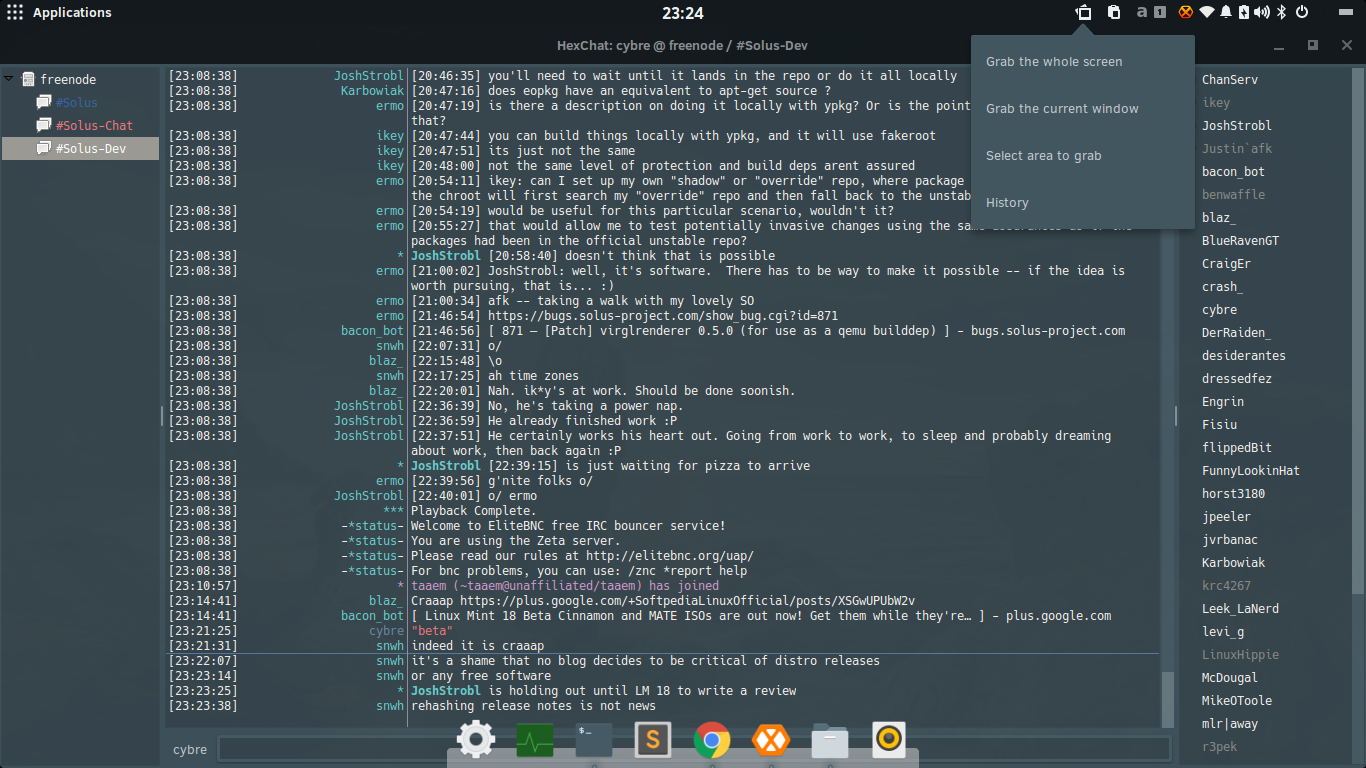Click the Bluetooth tray icon
The height and width of the screenshot is (768, 1366).
pyautogui.click(x=1281, y=13)
